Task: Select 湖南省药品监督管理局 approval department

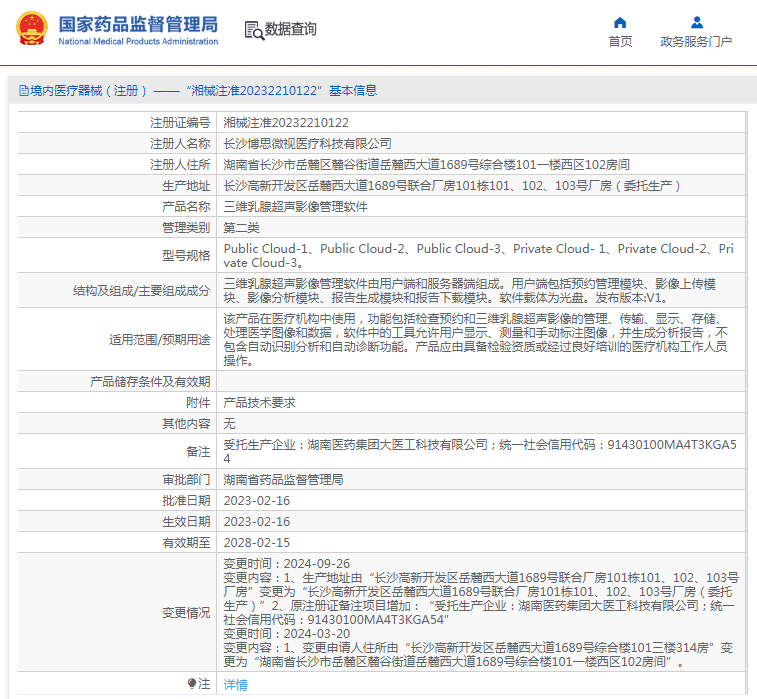Action: [283, 479]
